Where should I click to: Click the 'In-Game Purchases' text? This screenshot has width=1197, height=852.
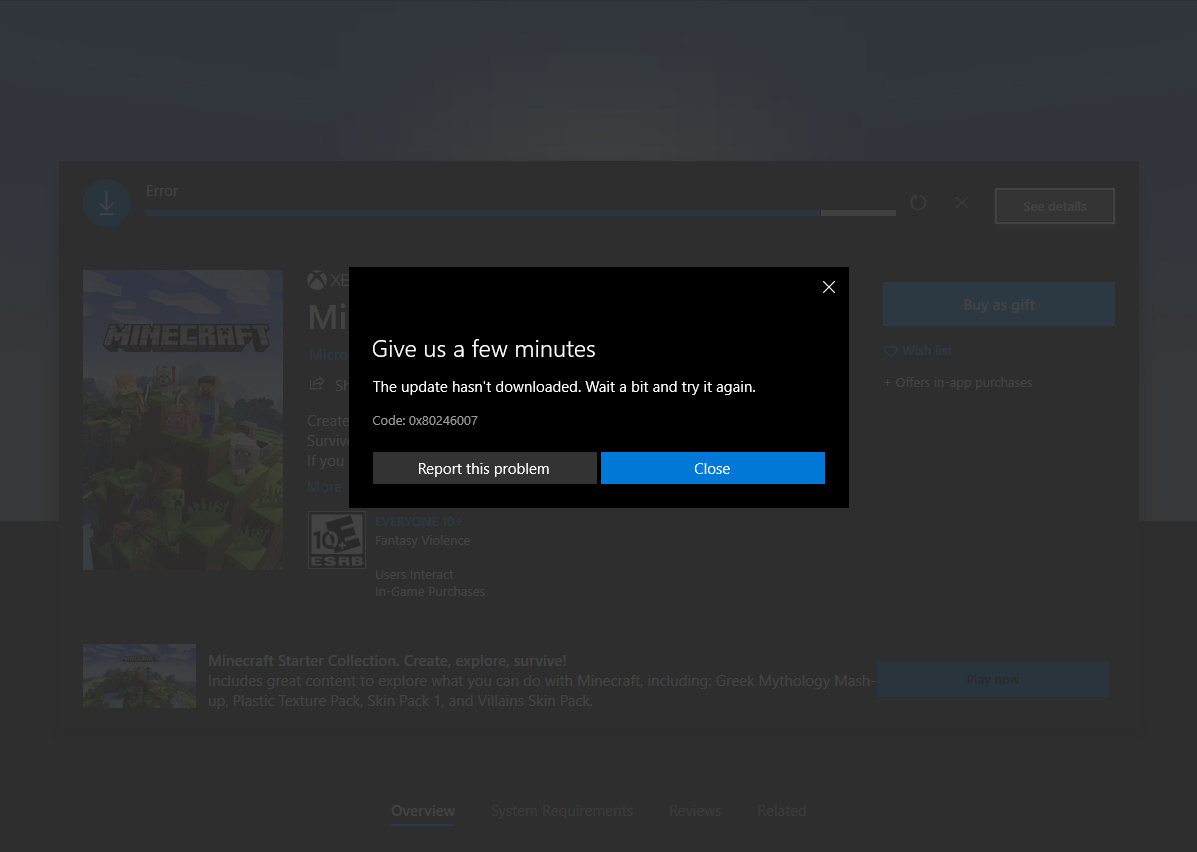(430, 592)
